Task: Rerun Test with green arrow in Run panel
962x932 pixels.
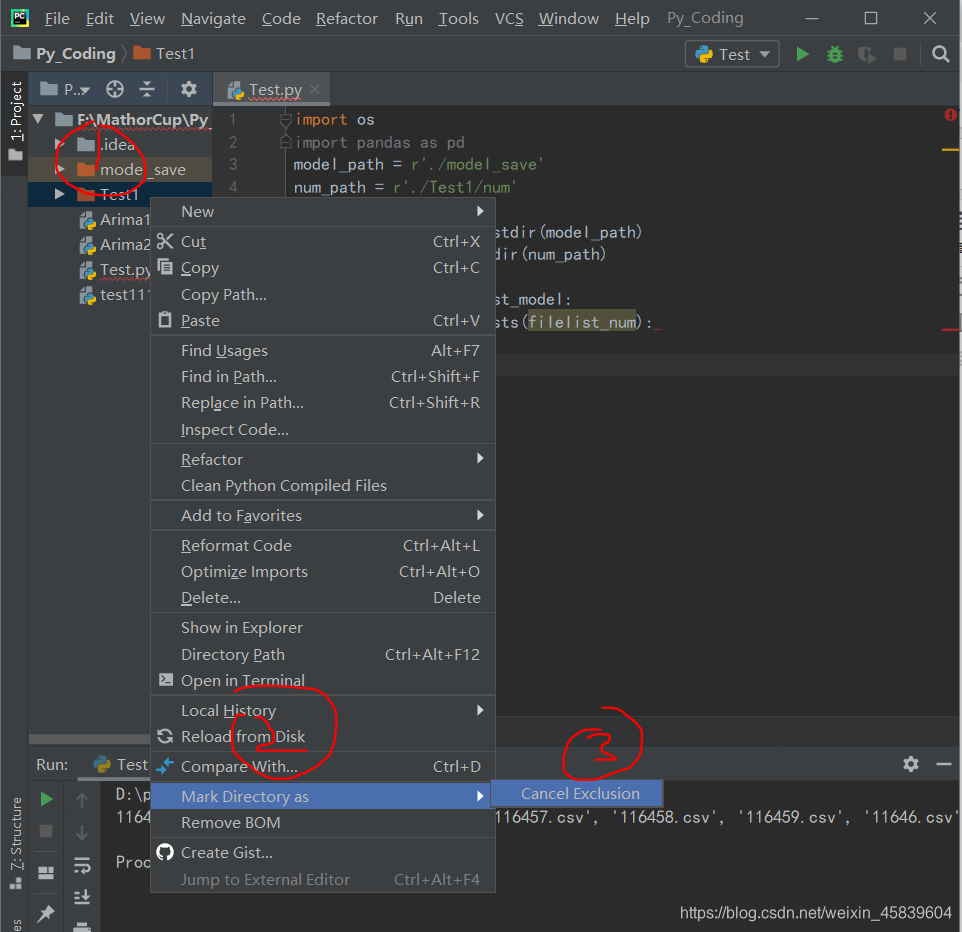Action: 46,799
